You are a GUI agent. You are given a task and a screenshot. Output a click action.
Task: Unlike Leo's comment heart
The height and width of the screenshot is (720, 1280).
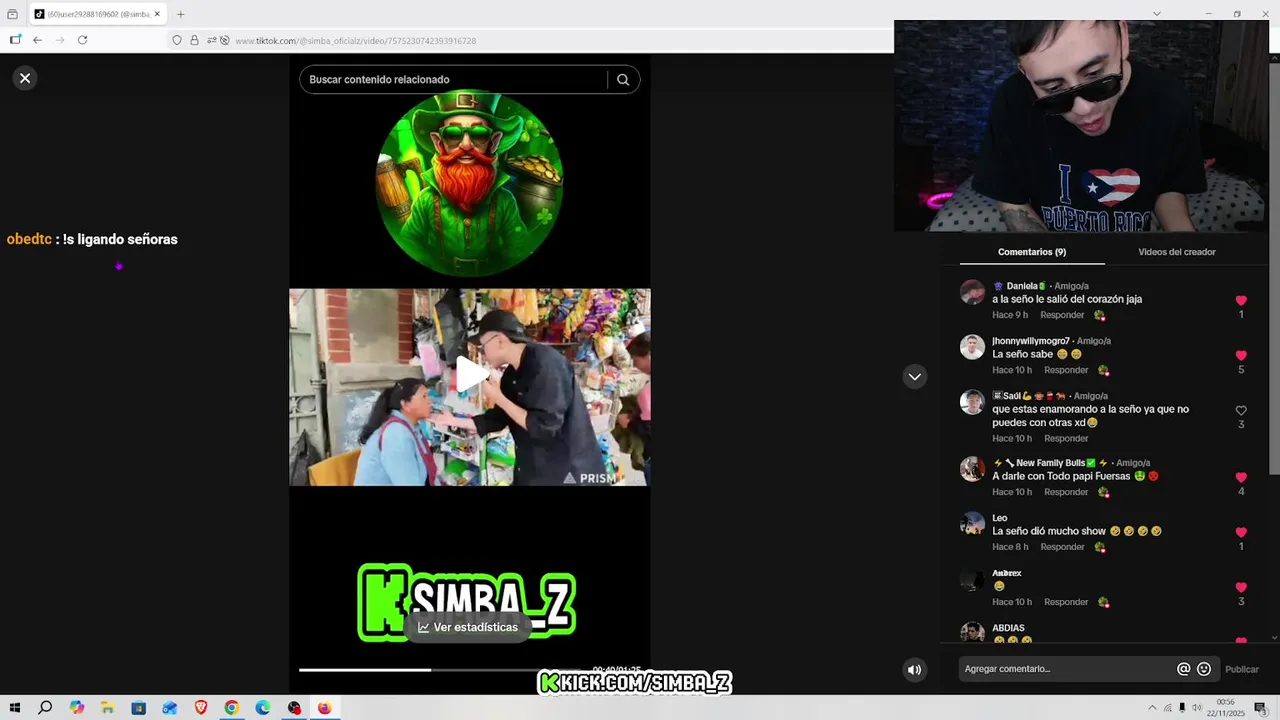[1241, 532]
